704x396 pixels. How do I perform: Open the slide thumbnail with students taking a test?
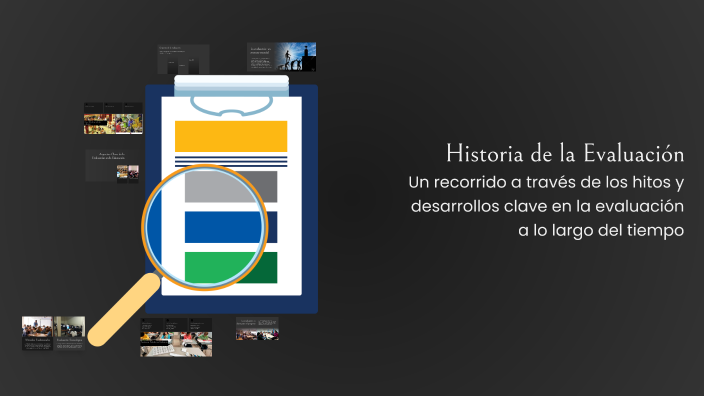pos(176,337)
